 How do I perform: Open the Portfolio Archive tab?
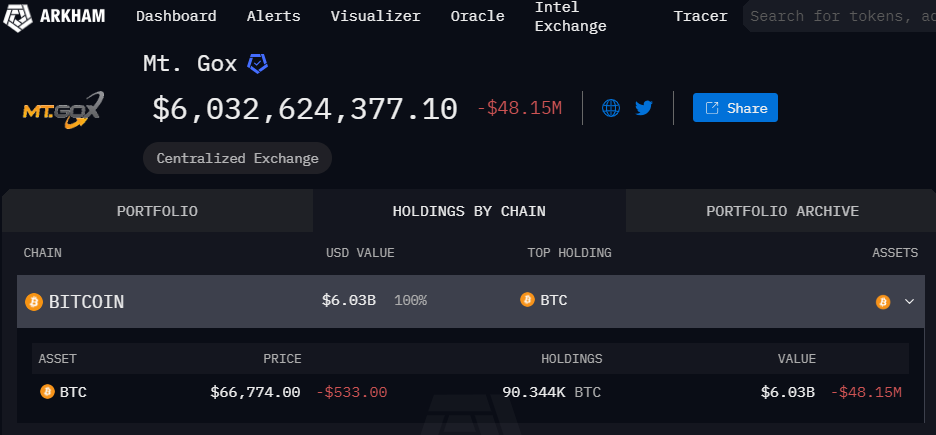tap(783, 211)
